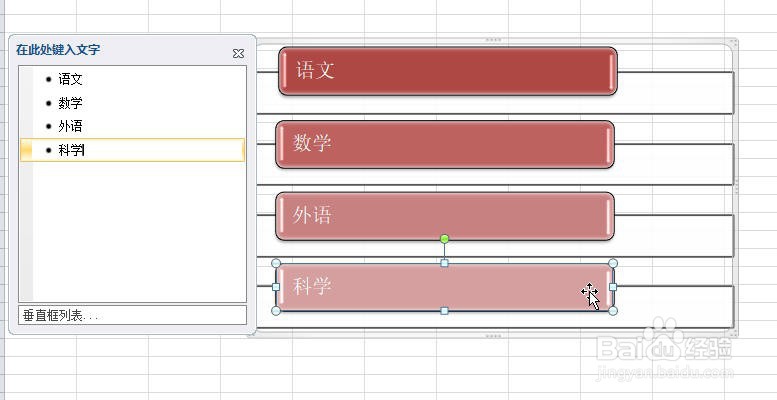
Task: Select the 语文 SmartArt shape
Action: 448,71
